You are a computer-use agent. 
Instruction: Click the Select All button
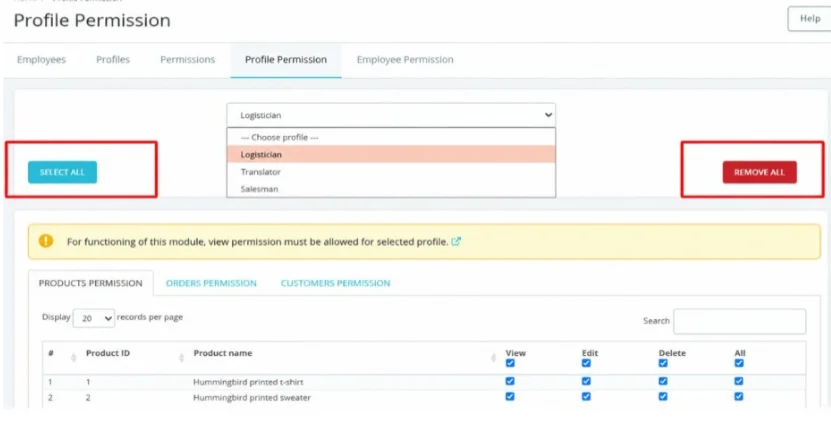pyautogui.click(x=63, y=172)
